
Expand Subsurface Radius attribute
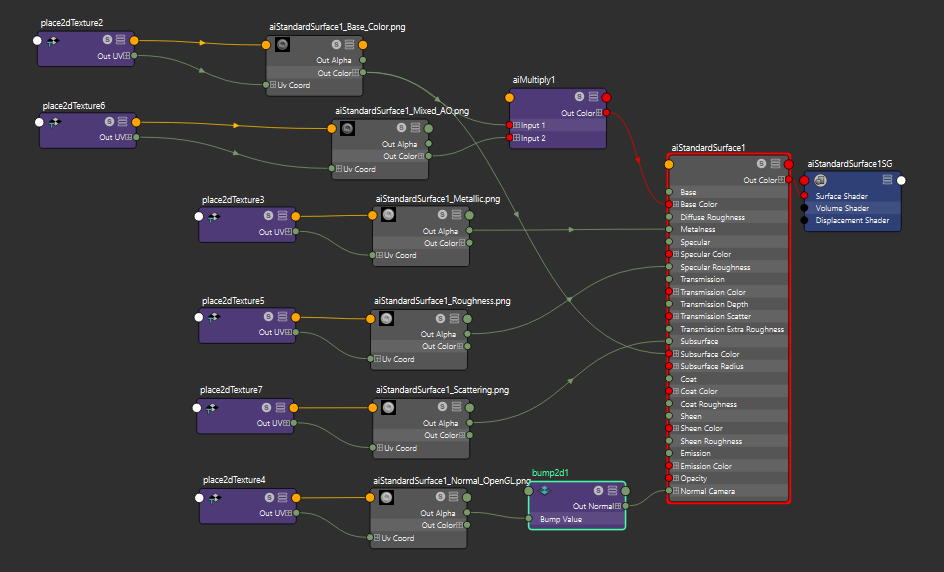(x=676, y=366)
